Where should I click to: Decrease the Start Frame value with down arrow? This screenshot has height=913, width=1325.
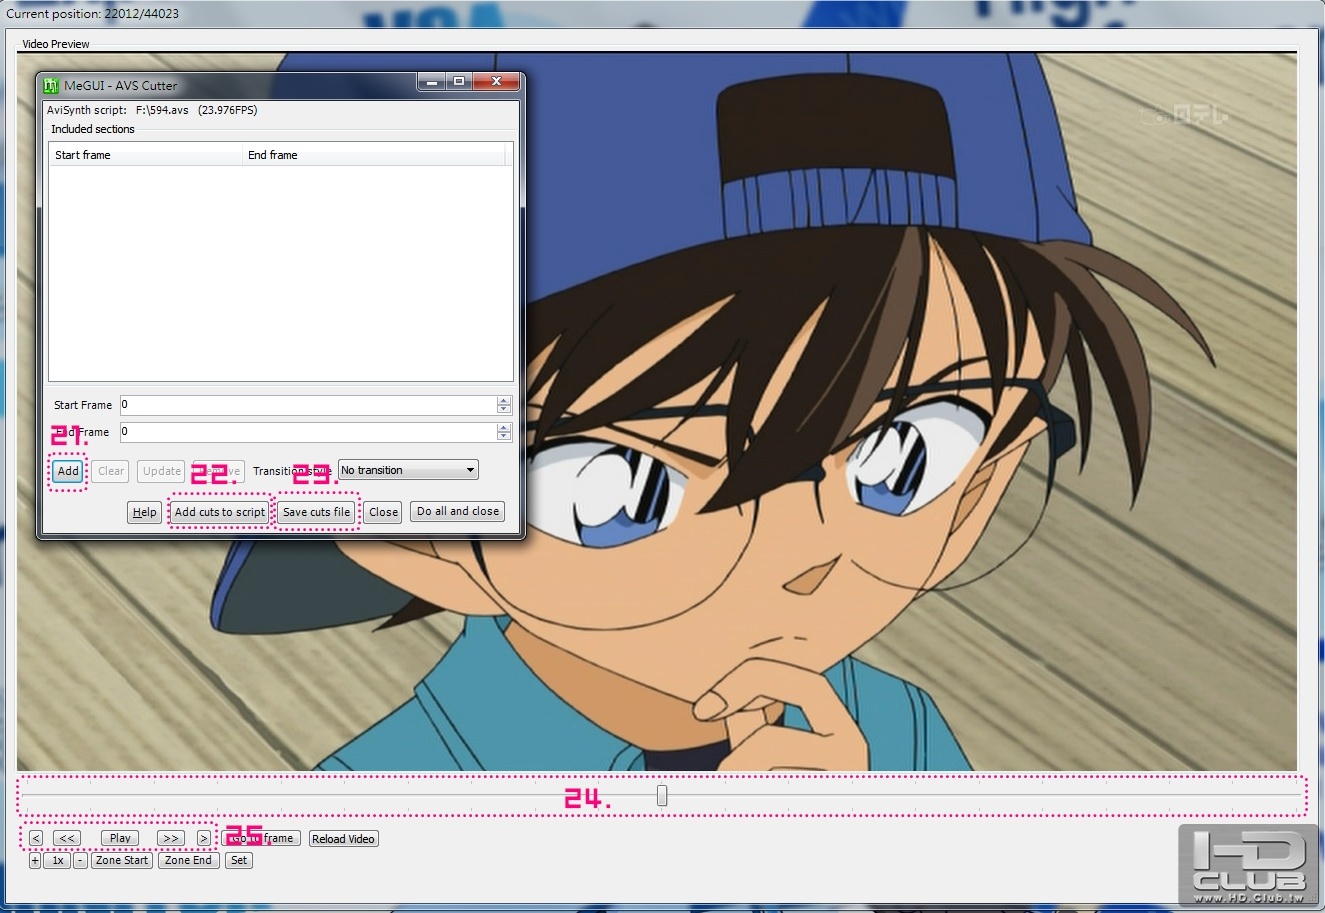click(x=504, y=409)
